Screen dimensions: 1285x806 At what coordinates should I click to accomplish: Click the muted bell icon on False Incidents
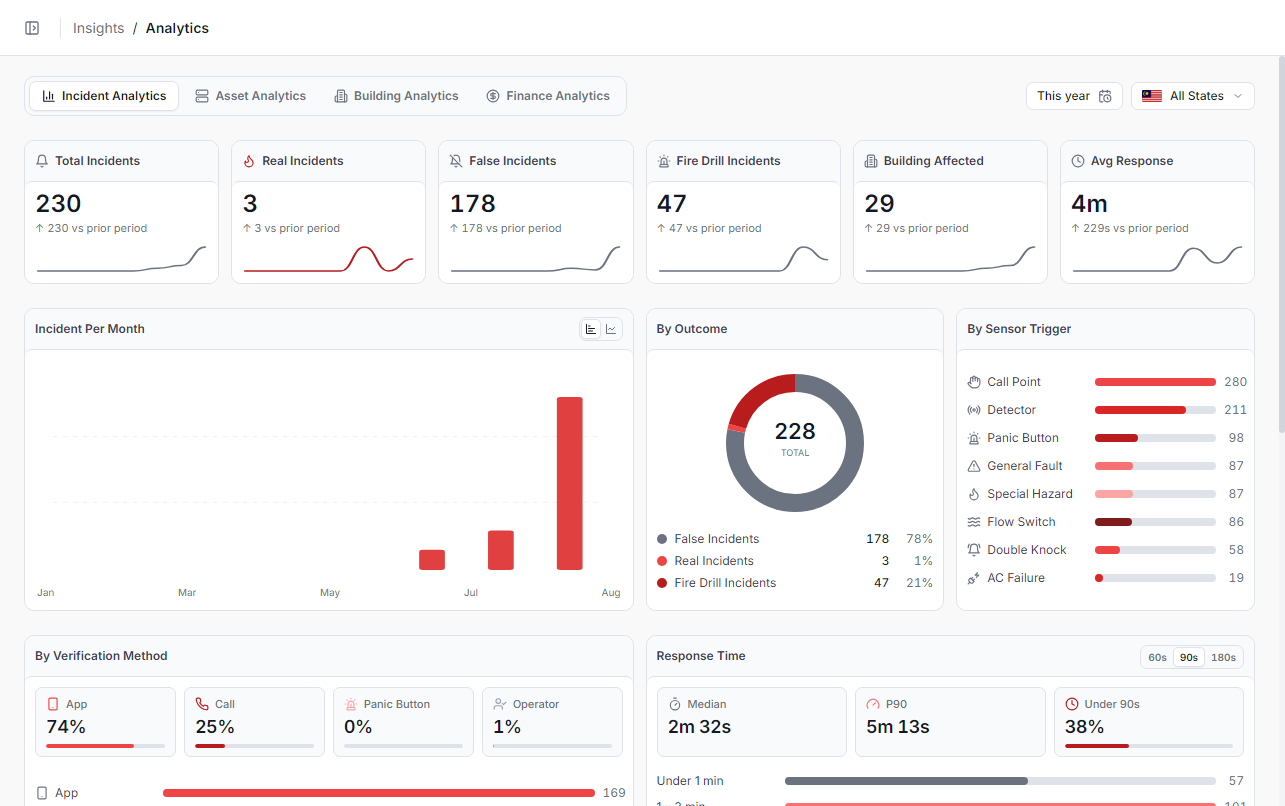pos(456,161)
